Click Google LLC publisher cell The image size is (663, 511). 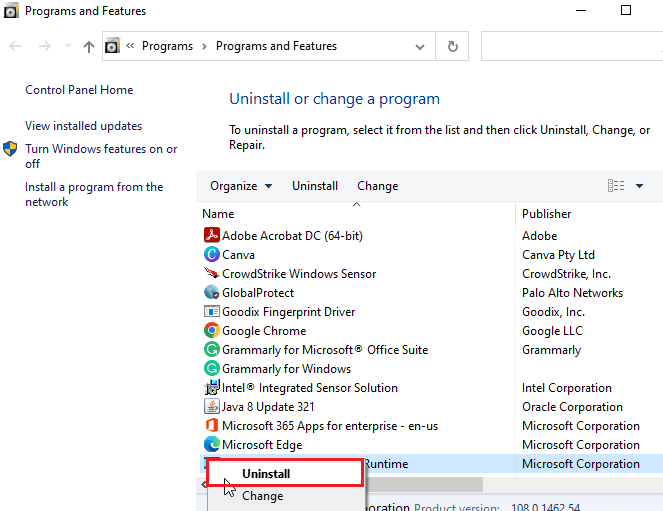coord(552,331)
